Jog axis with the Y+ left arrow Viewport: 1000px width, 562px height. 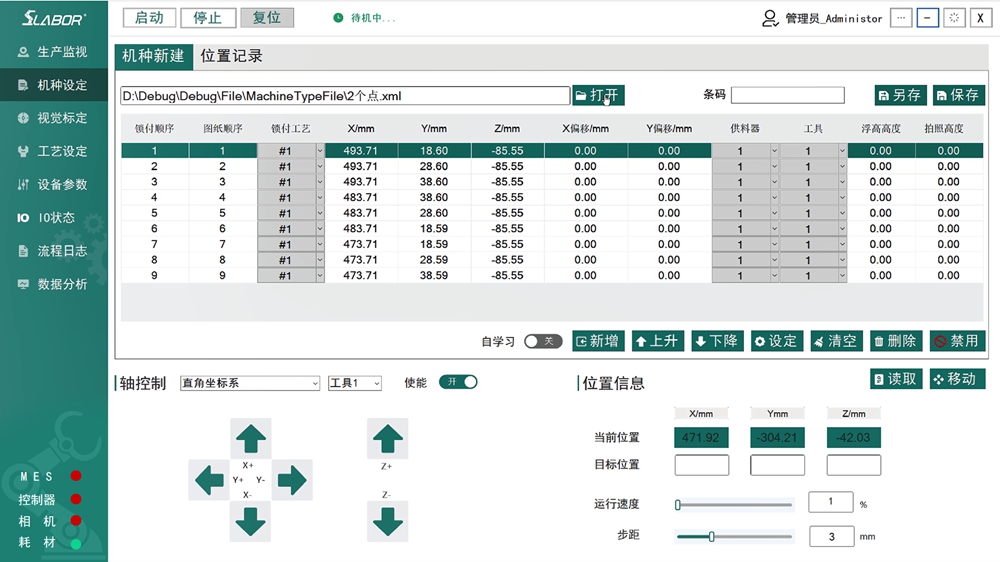pyautogui.click(x=209, y=480)
